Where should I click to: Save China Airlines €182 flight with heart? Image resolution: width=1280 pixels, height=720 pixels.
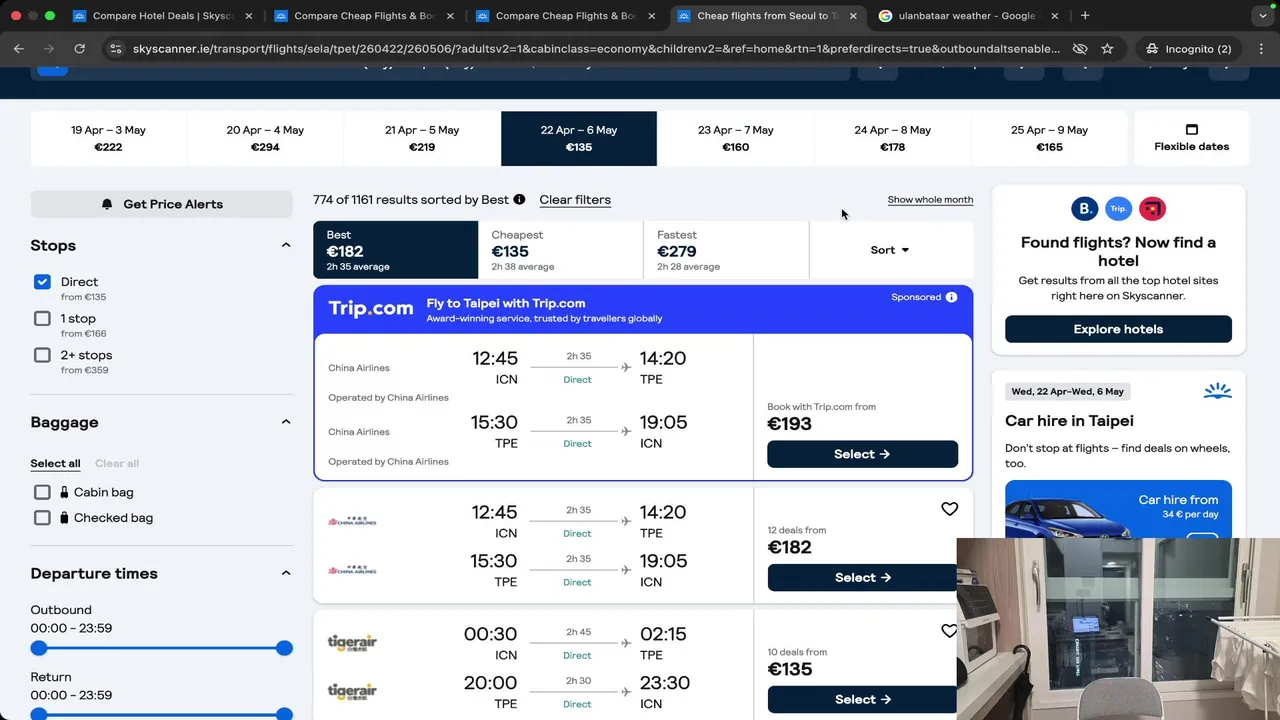click(x=949, y=509)
